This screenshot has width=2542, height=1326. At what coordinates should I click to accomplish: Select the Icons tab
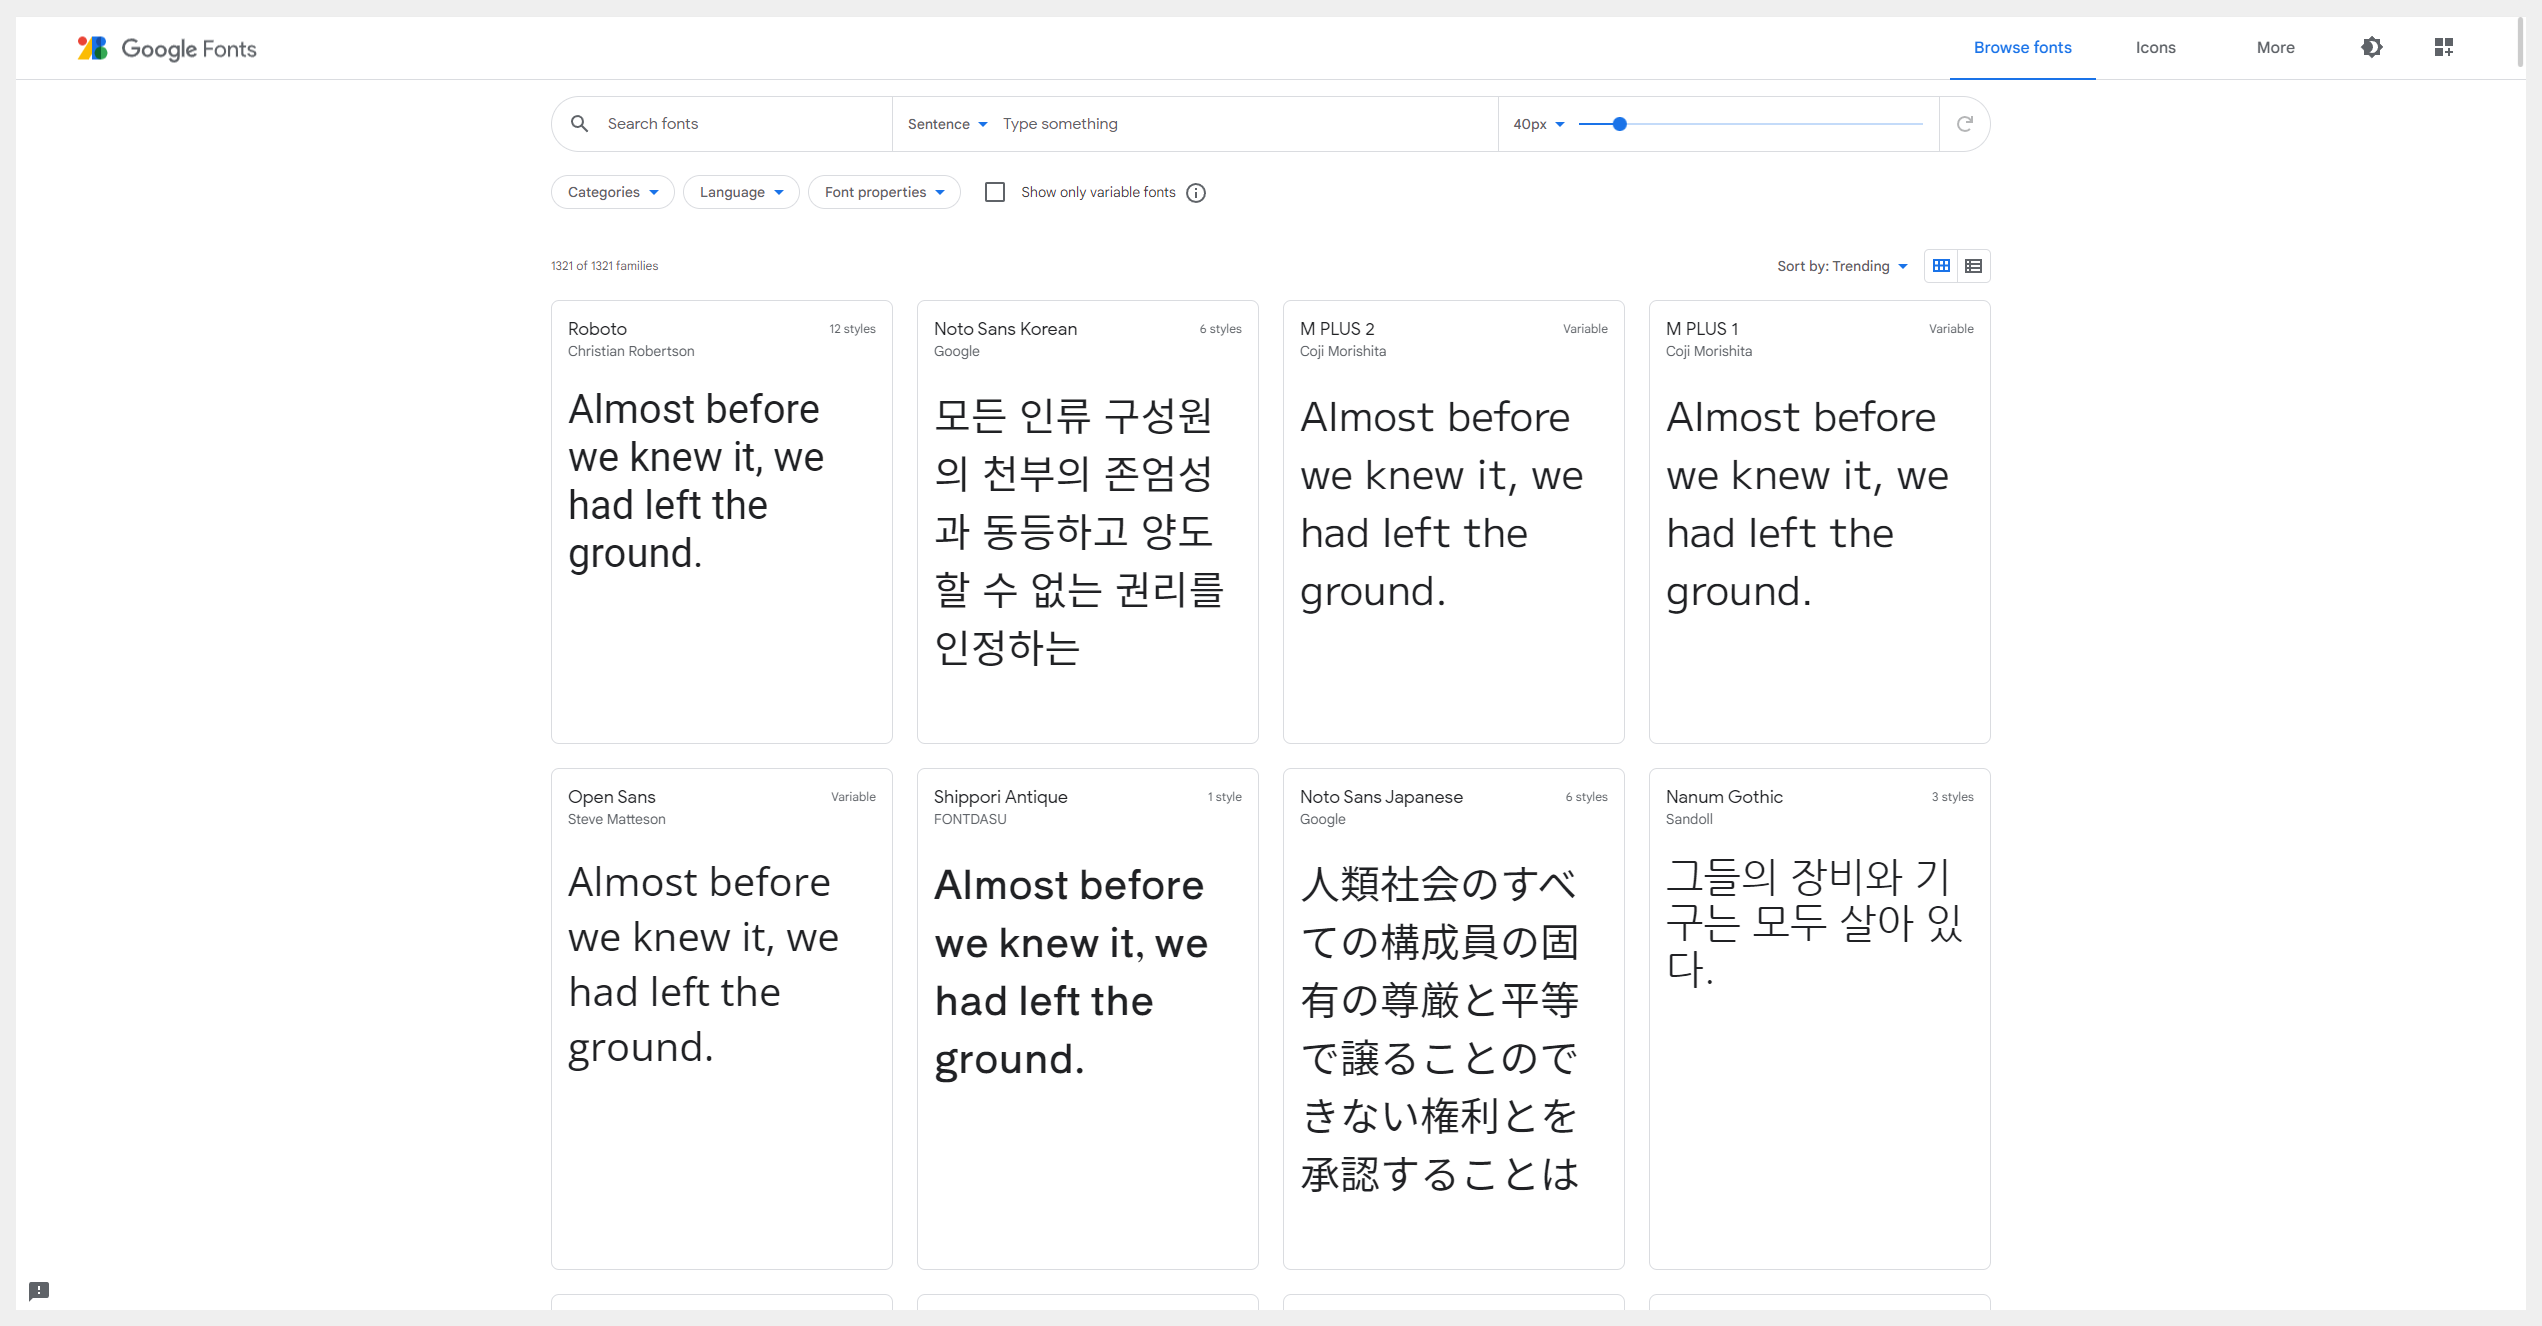(x=2155, y=47)
